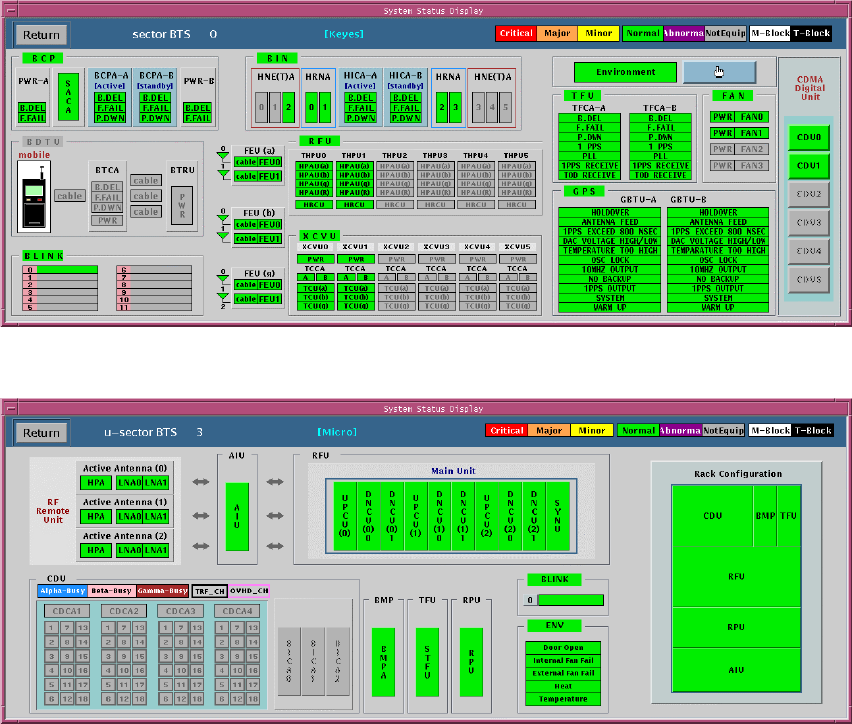Click the Gamma-Busy legend label
Image resolution: width=852 pixels, height=724 pixels.
pyautogui.click(x=162, y=591)
